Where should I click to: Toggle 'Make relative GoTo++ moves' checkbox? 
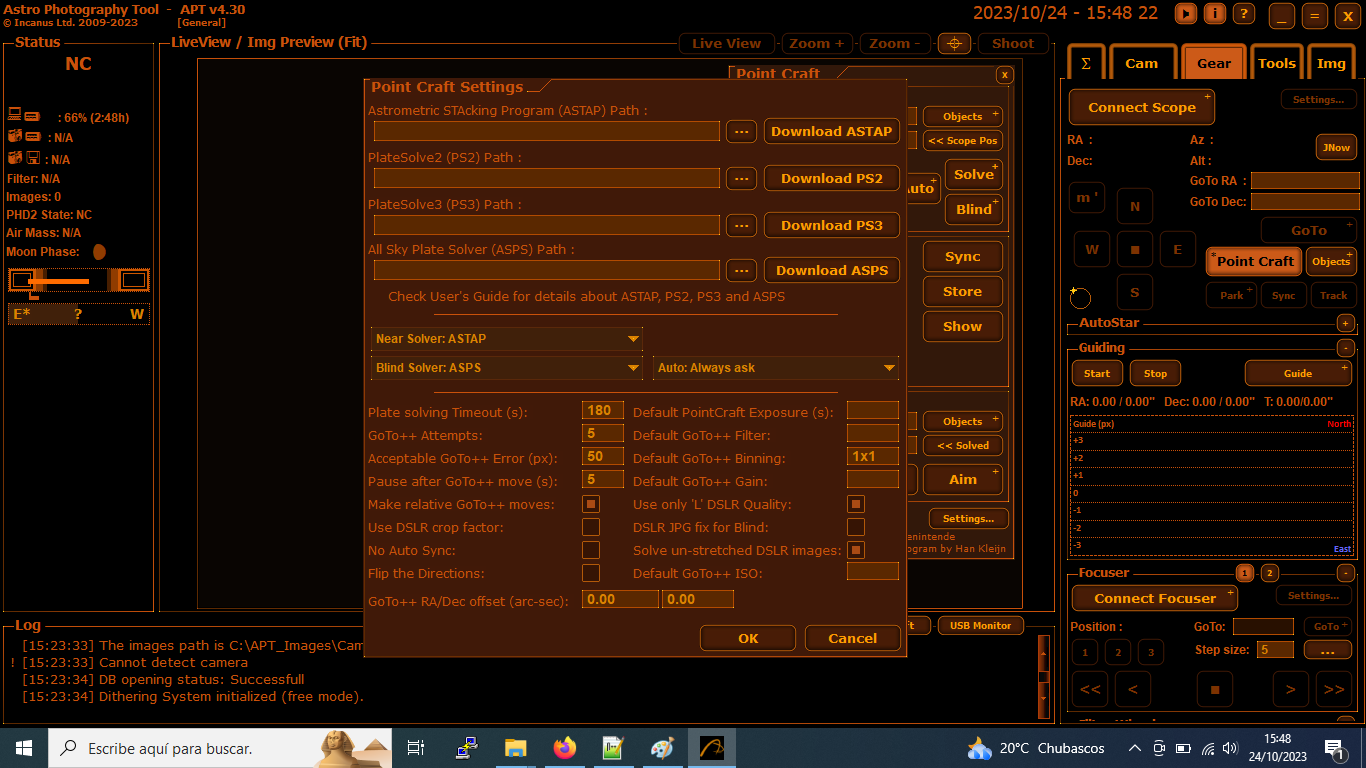[591, 505]
